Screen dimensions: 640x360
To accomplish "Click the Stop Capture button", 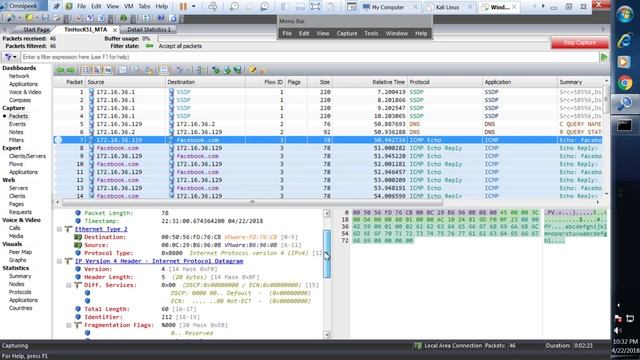I will click(580, 42).
